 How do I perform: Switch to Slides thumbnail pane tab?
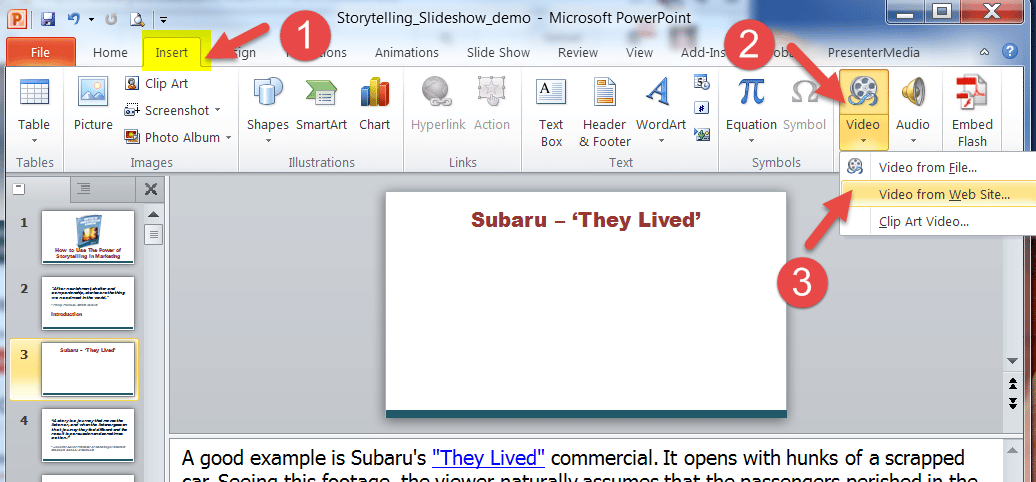pos(39,189)
